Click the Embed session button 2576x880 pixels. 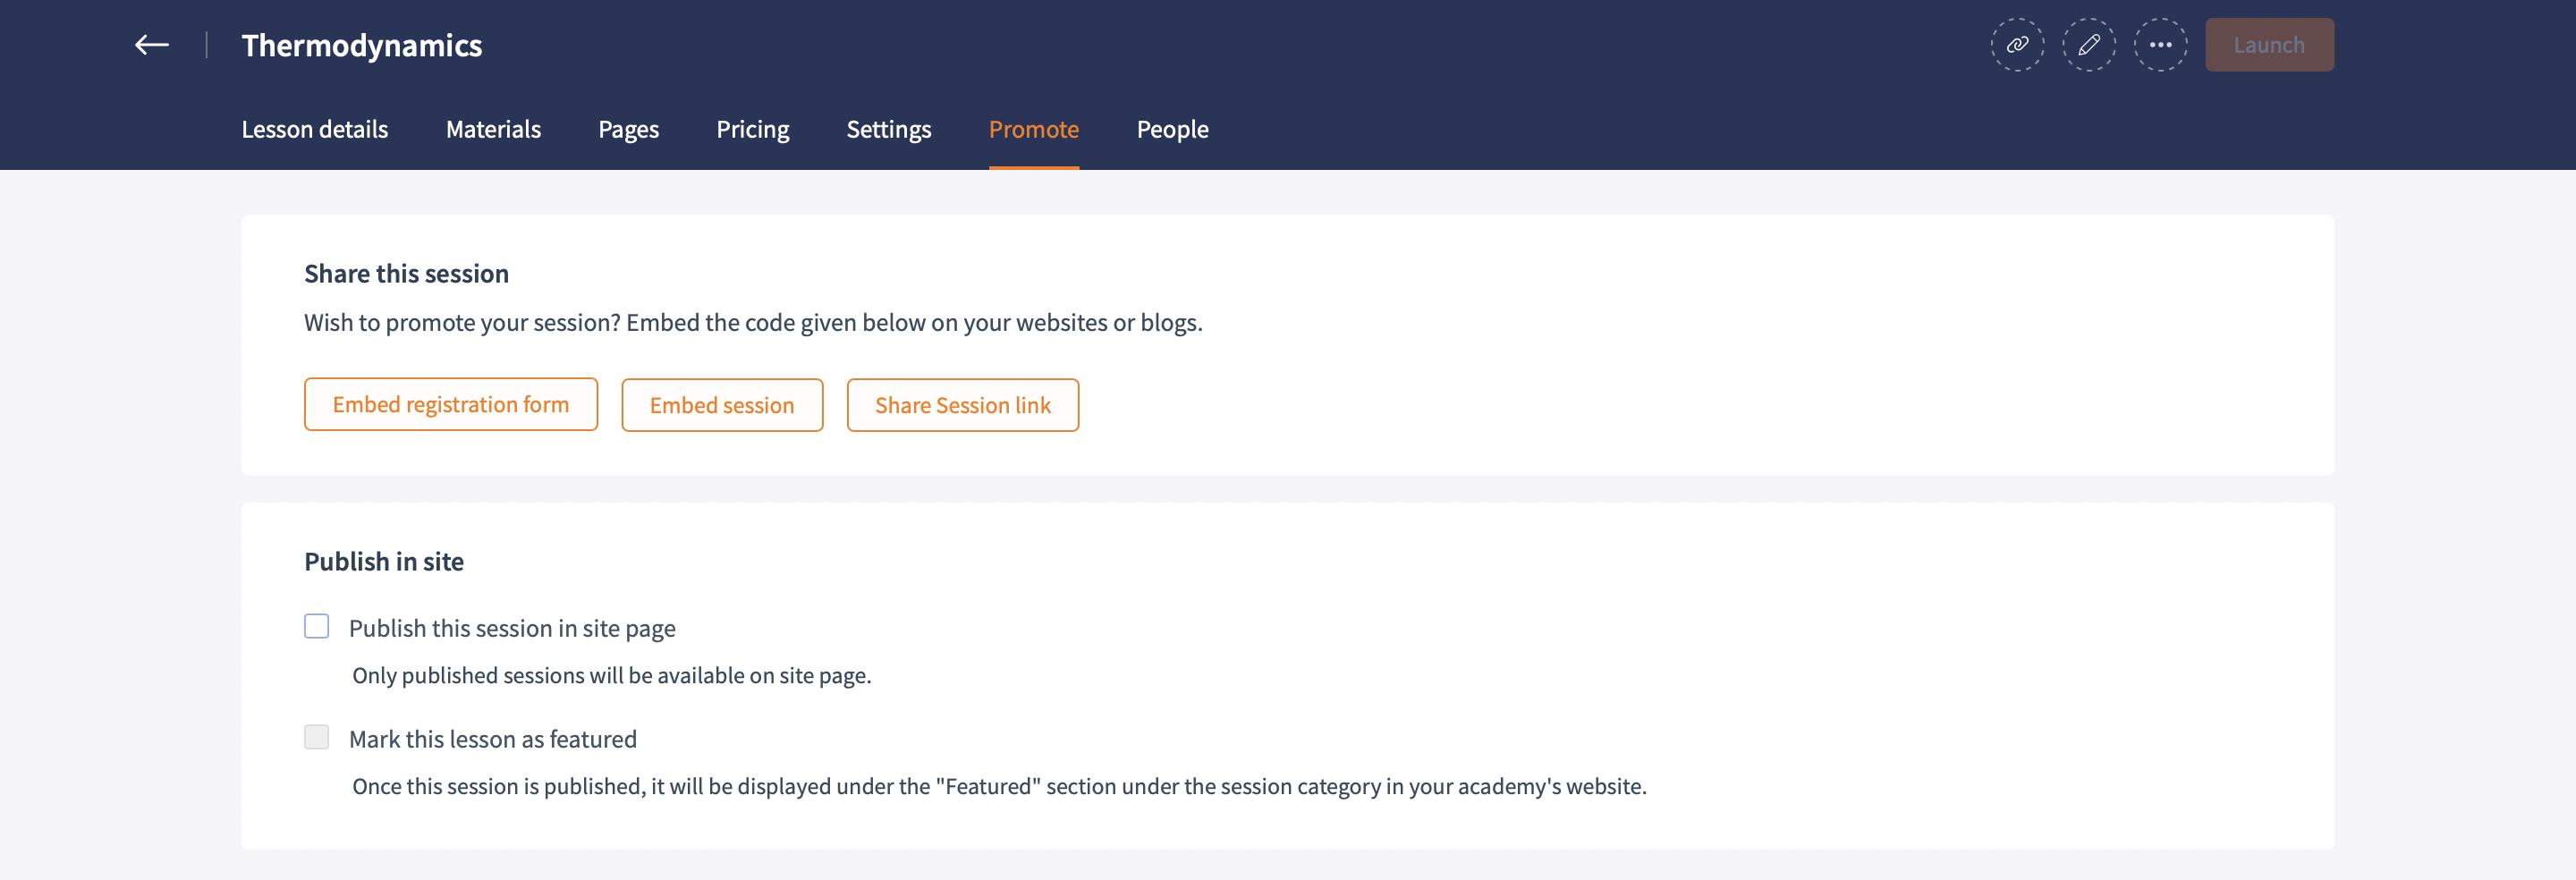[x=721, y=405]
